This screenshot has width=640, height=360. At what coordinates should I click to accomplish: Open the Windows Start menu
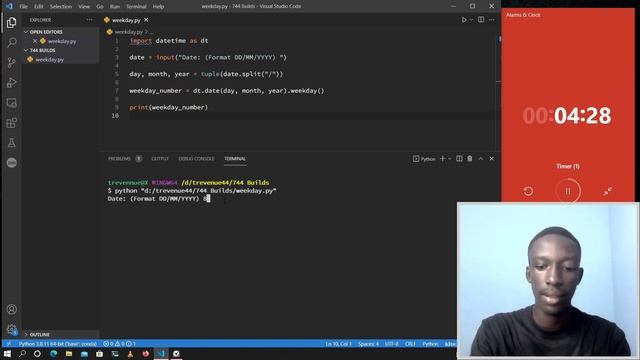7,353
